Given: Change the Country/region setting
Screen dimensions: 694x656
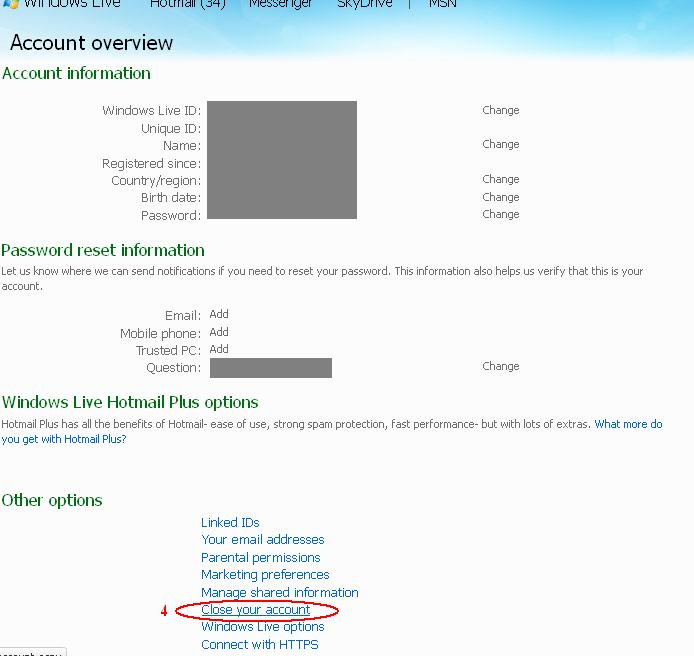Looking at the screenshot, I should (501, 179).
